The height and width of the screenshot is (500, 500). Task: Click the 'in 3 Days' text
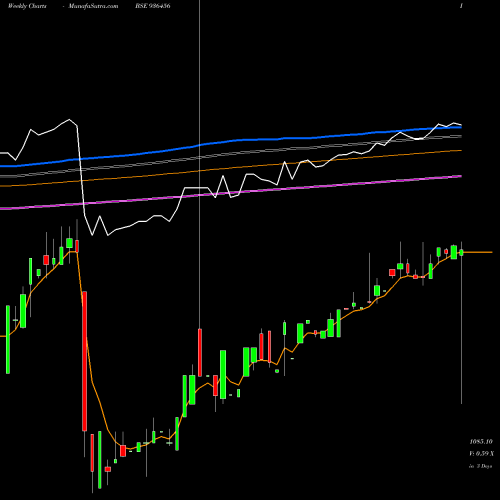pos(481,466)
